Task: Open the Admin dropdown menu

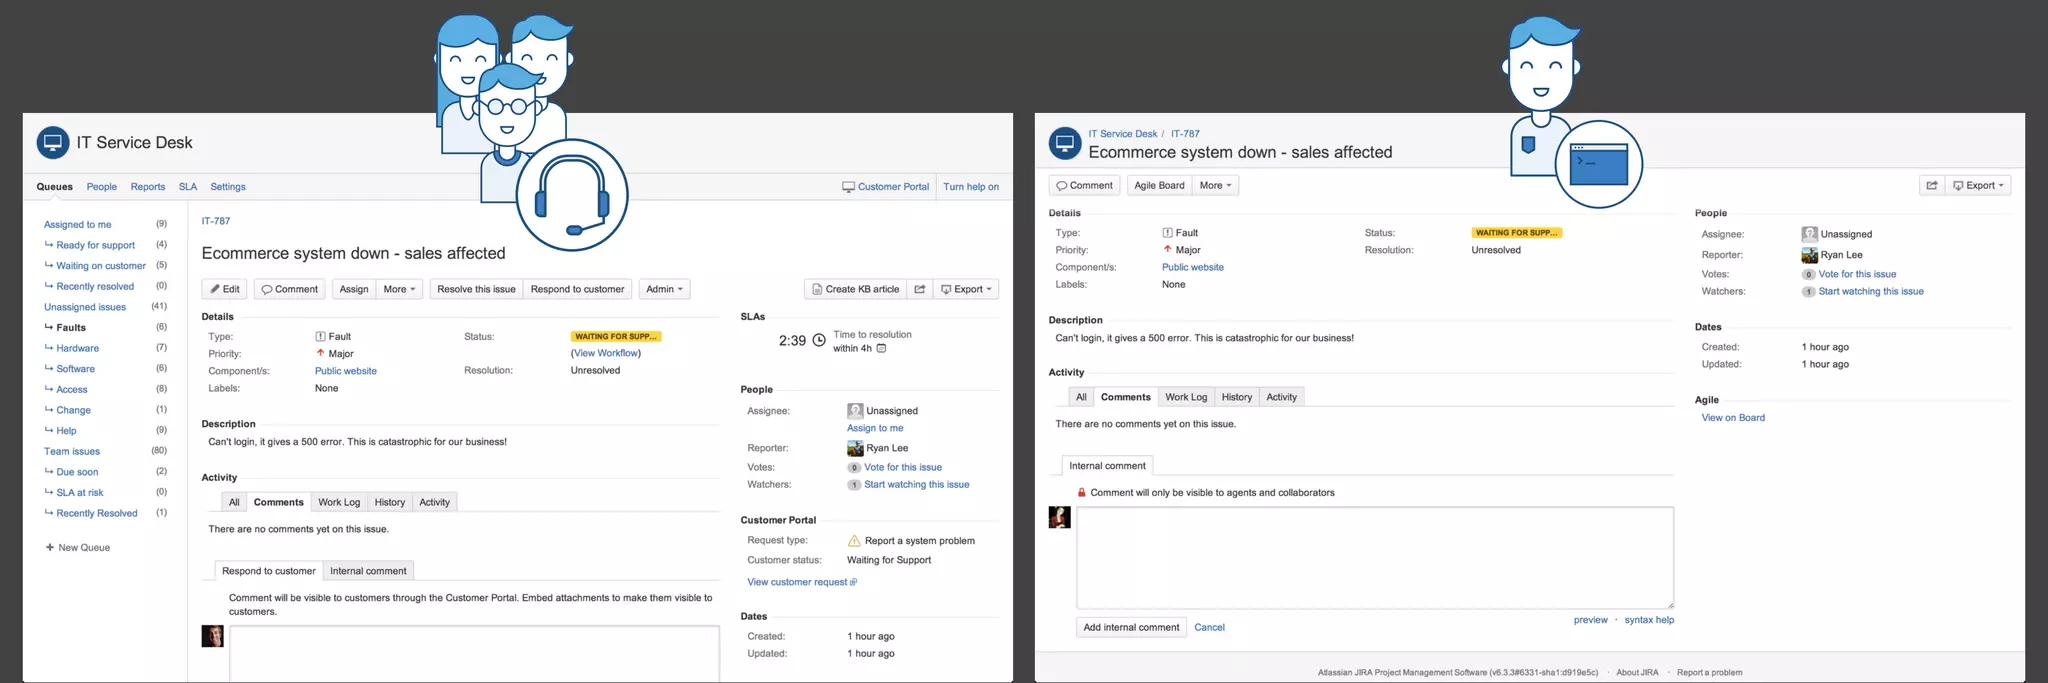Action: pos(664,289)
